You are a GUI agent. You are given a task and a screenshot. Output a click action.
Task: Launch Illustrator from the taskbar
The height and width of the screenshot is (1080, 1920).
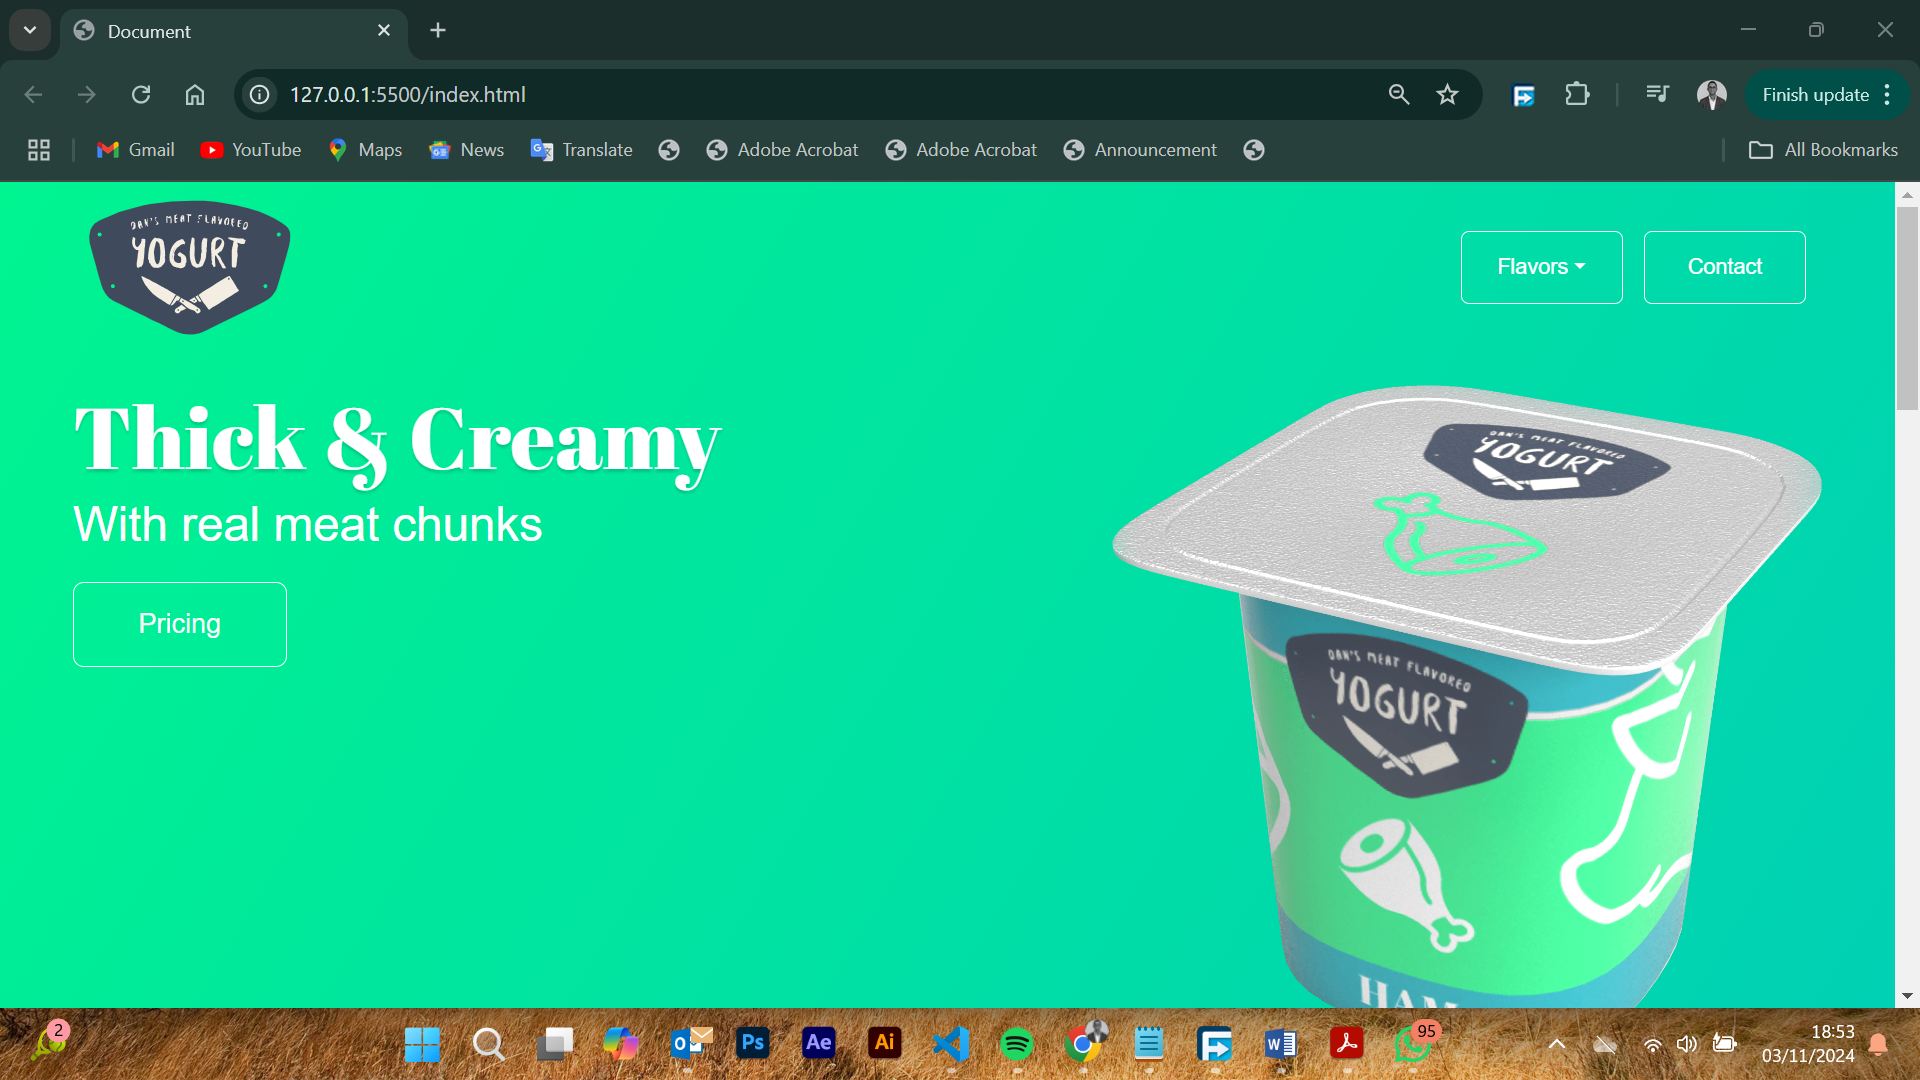click(x=884, y=1044)
